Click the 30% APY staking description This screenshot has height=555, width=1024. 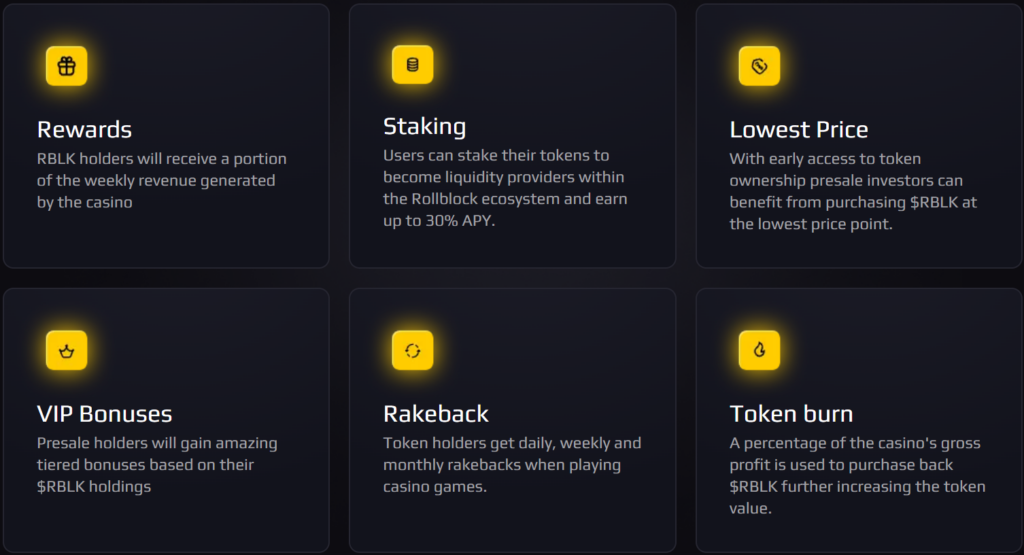click(x=504, y=188)
